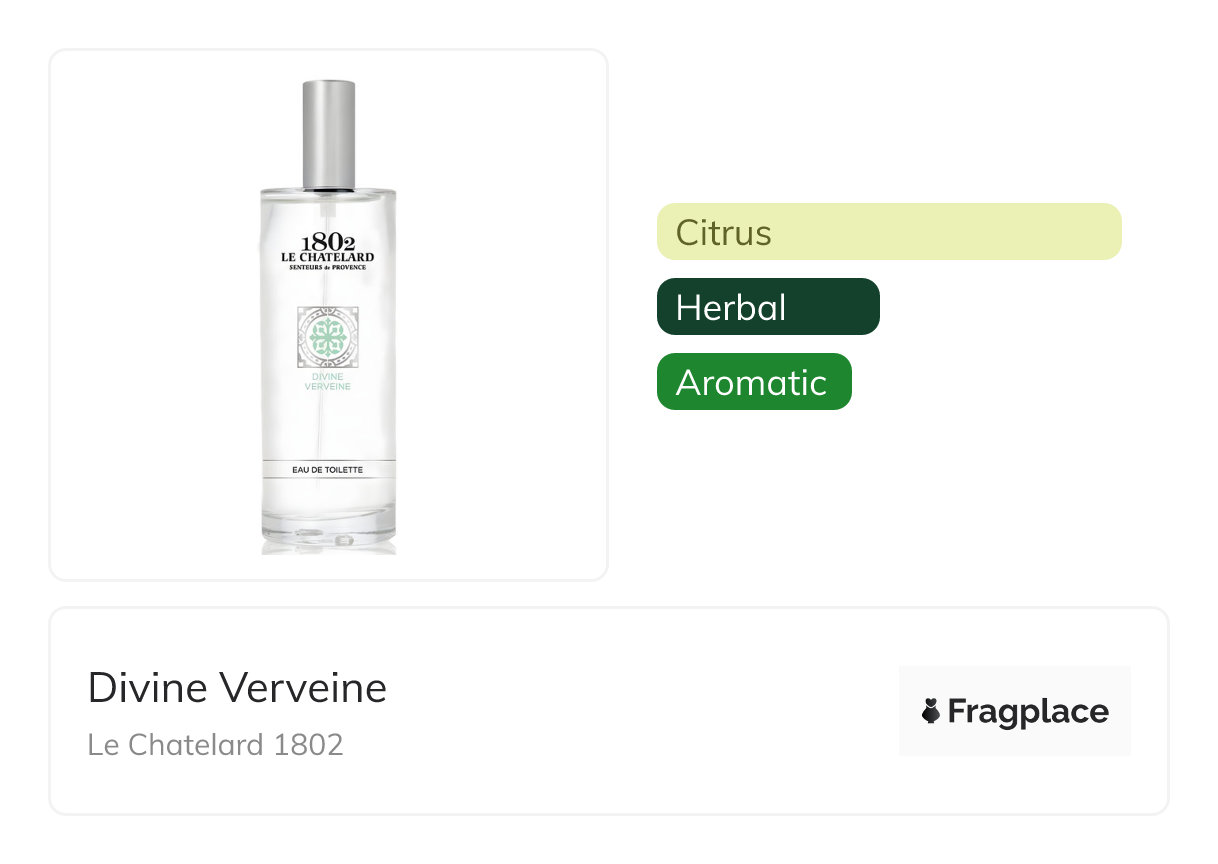Click the green Divine Verveine text on the bottle
Screen dimensions: 1218x864
328,382
